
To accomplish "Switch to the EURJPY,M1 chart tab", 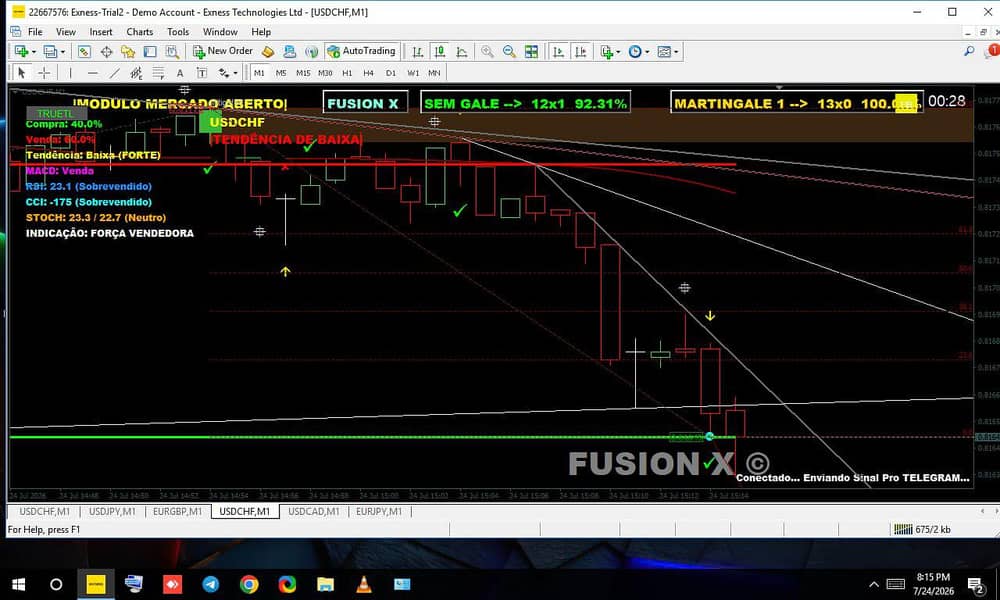I will point(379,511).
